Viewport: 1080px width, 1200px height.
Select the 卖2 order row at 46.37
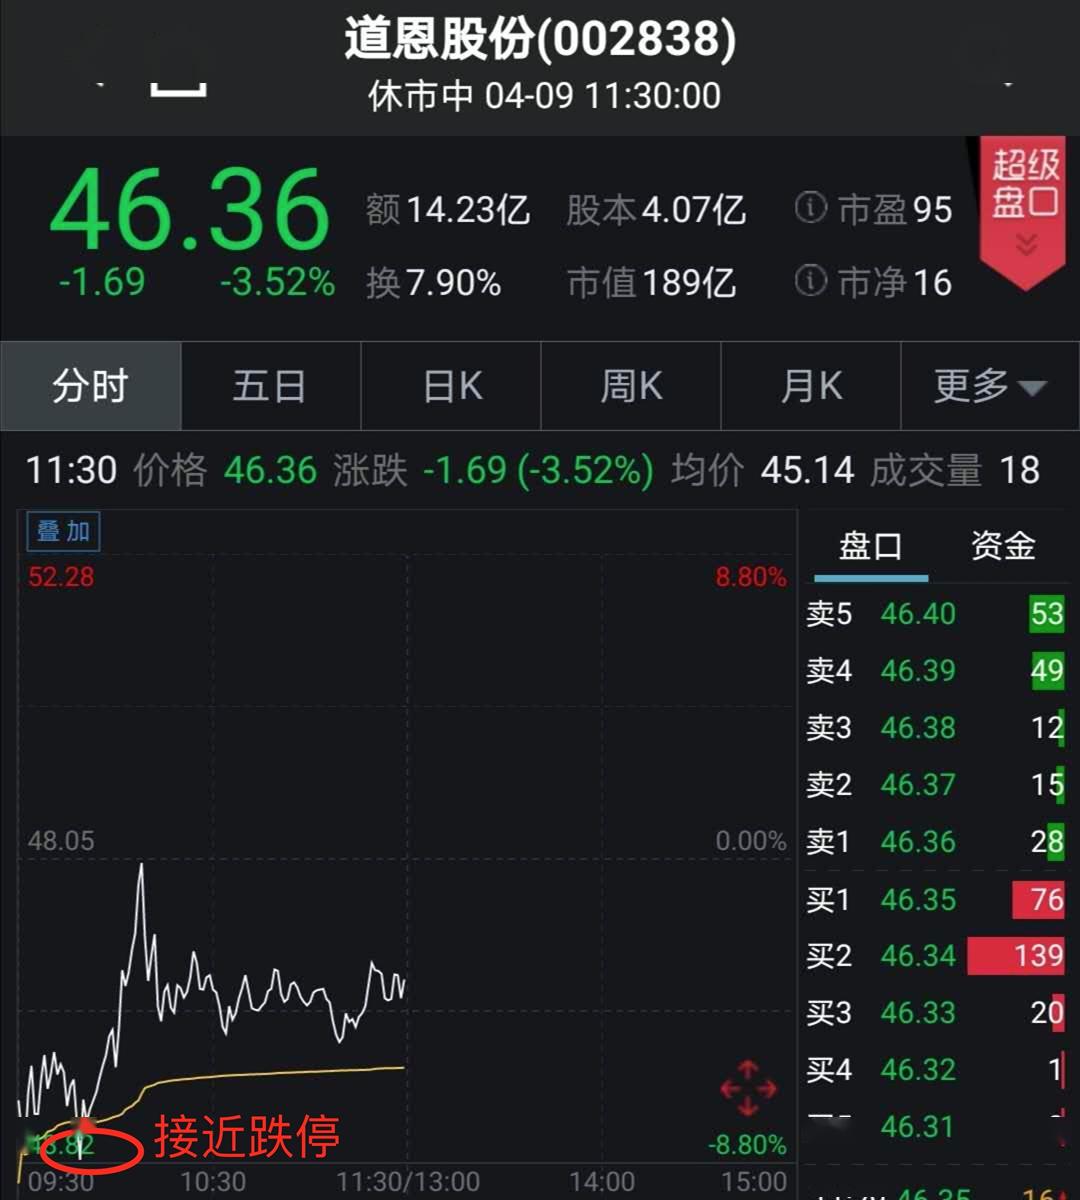936,784
